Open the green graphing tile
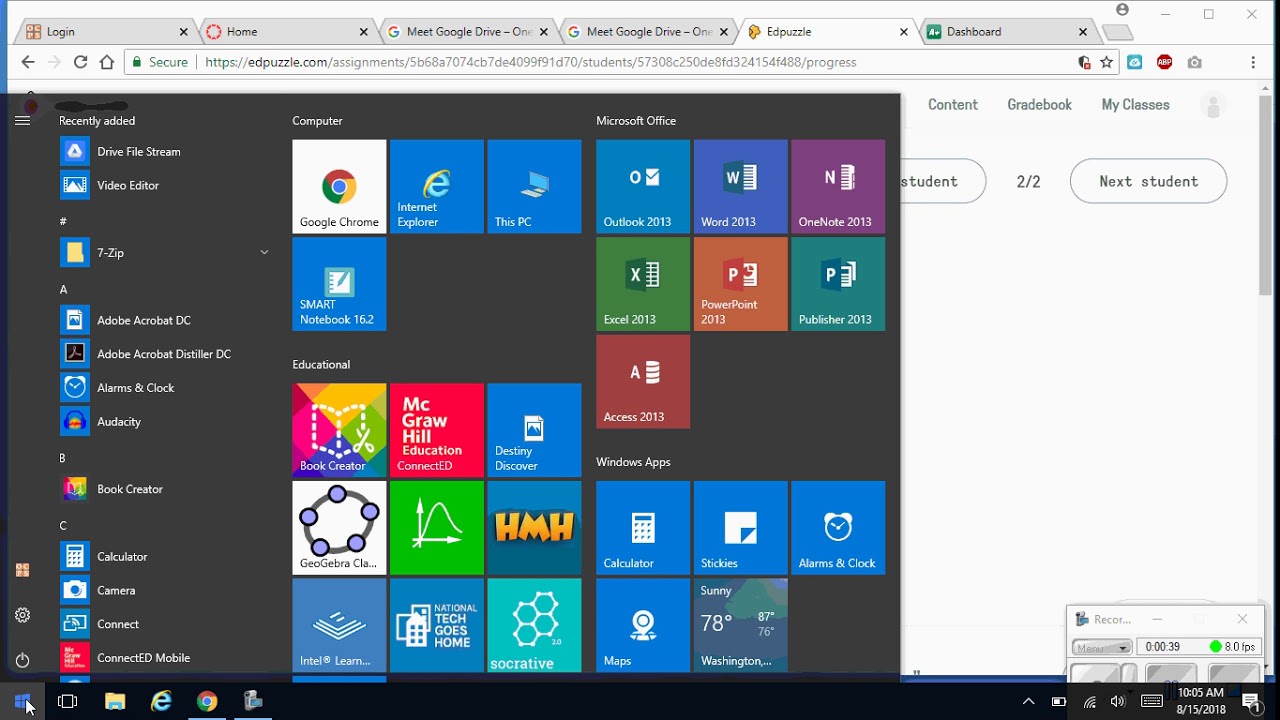Image resolution: width=1280 pixels, height=720 pixels. pos(437,528)
